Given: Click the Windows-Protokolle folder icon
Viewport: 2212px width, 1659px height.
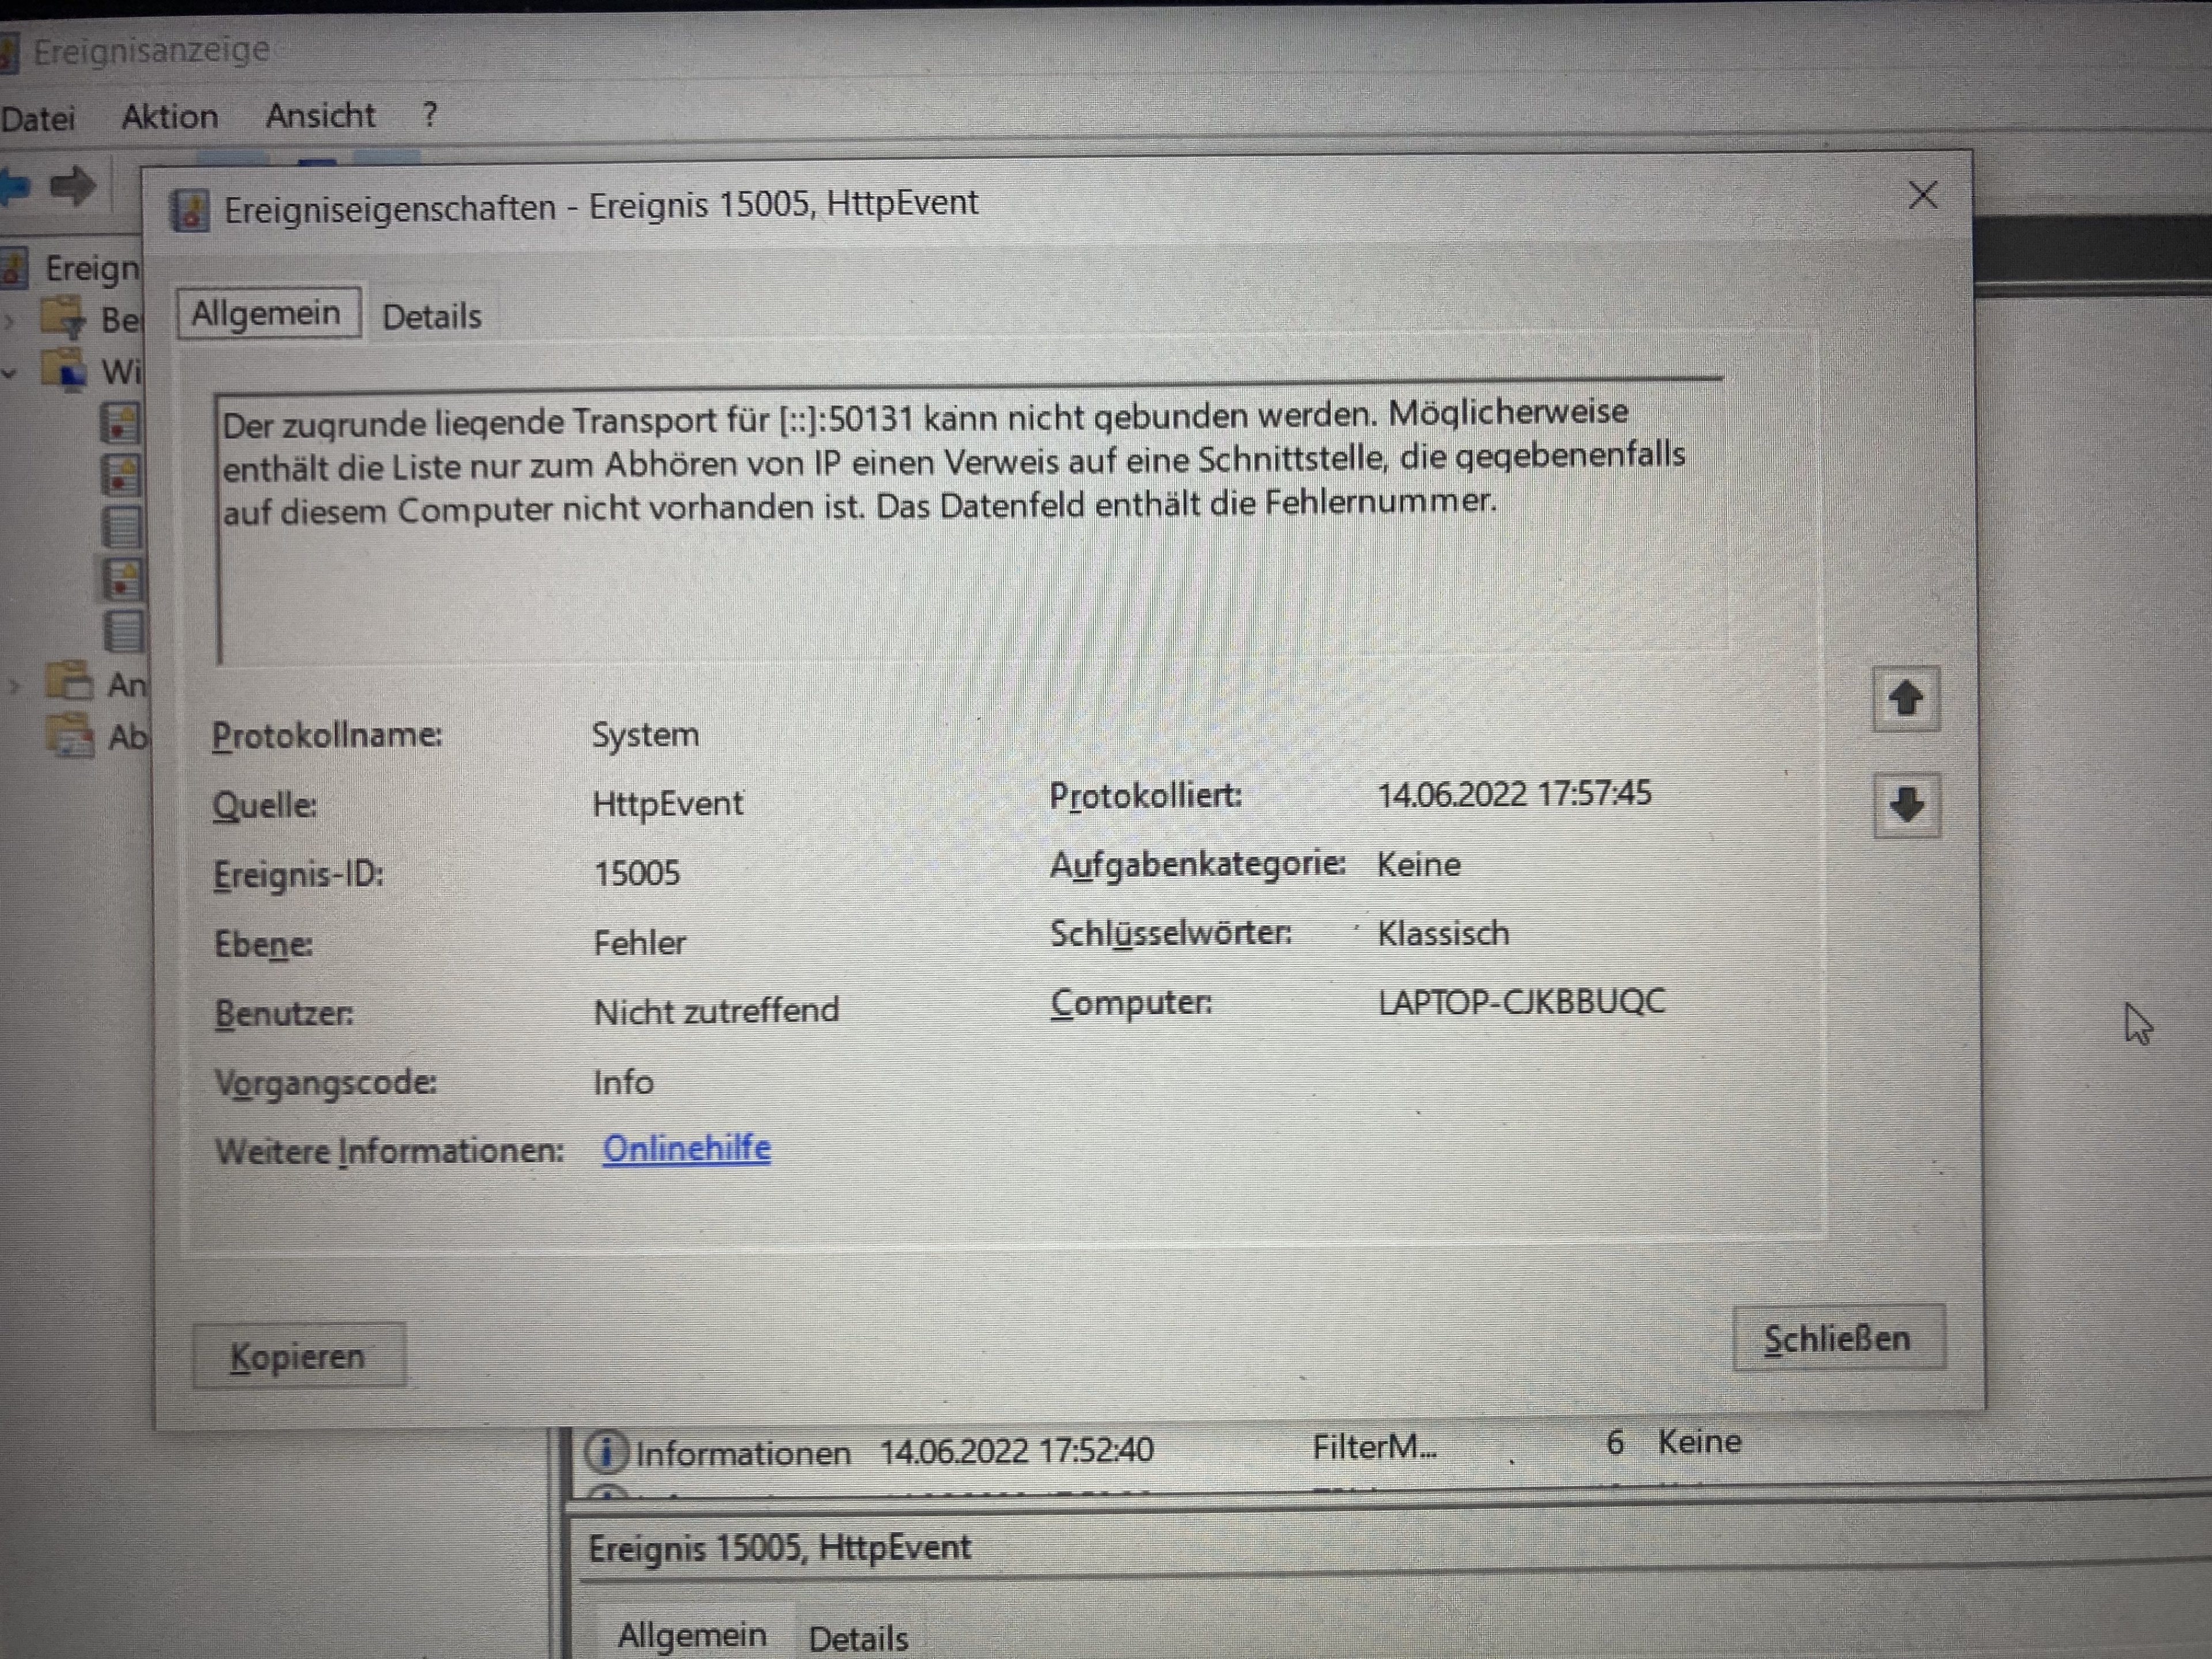Looking at the screenshot, I should coord(65,370).
